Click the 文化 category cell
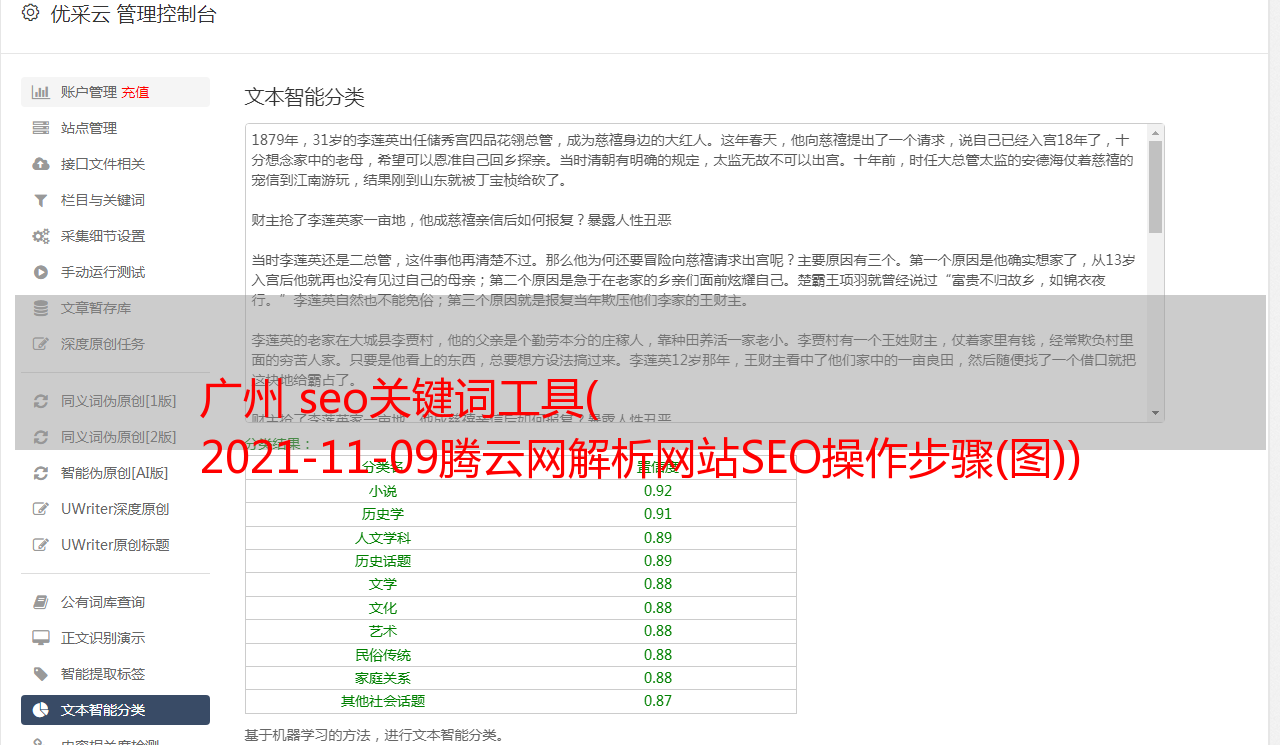This screenshot has width=1280, height=745. [x=383, y=608]
